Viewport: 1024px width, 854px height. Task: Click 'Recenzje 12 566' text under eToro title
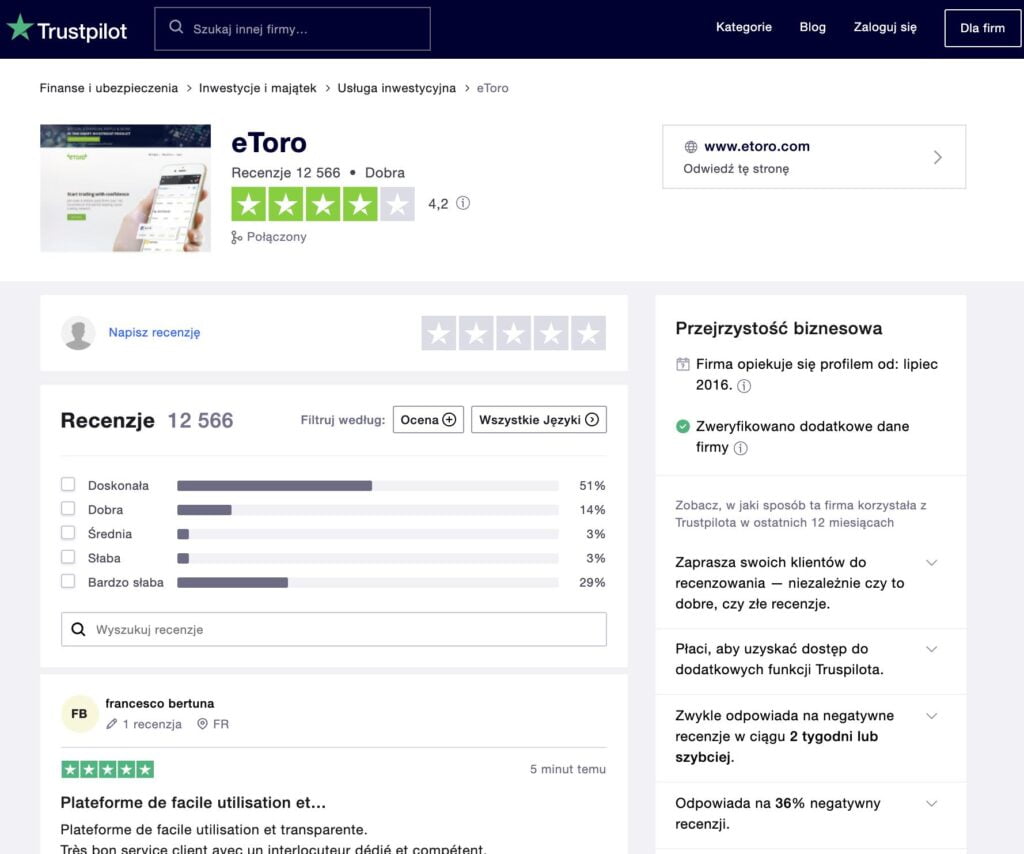click(x=285, y=173)
